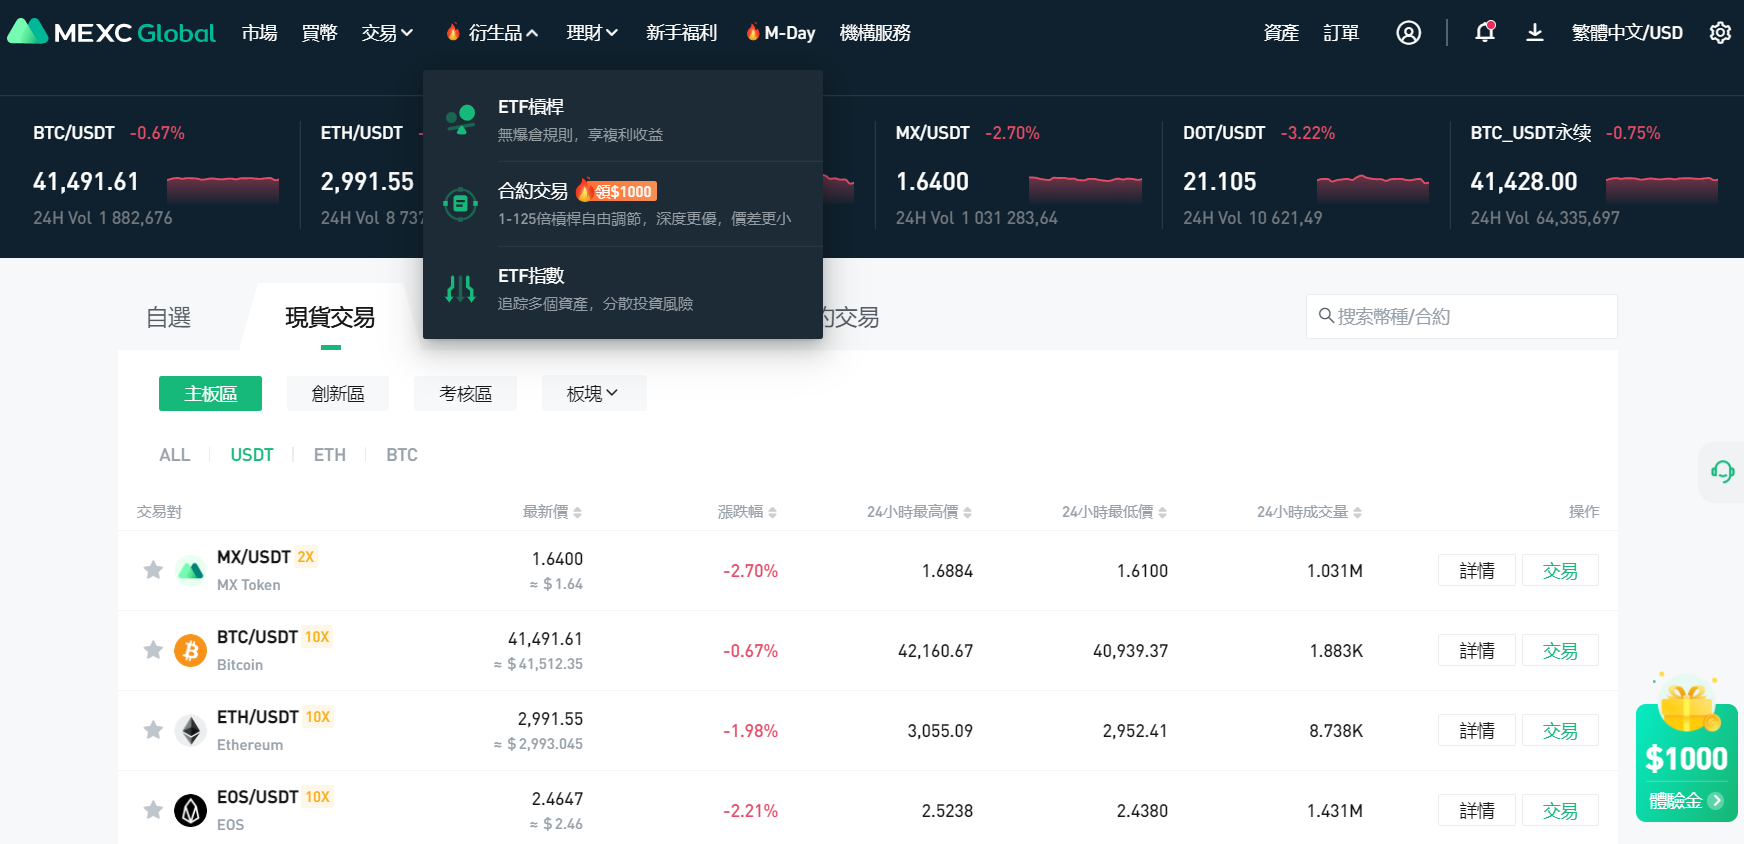Image resolution: width=1744 pixels, height=844 pixels.
Task: Sort by 最新價 column
Action: point(552,512)
